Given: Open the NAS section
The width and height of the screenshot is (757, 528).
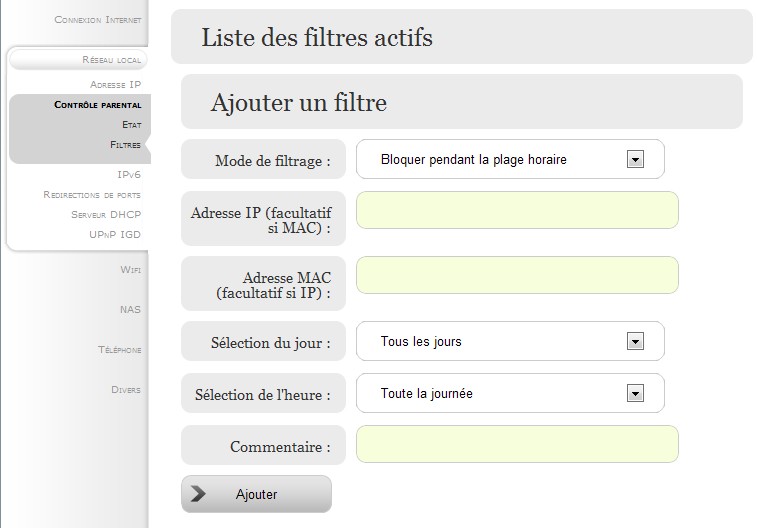Looking at the screenshot, I should [130, 310].
